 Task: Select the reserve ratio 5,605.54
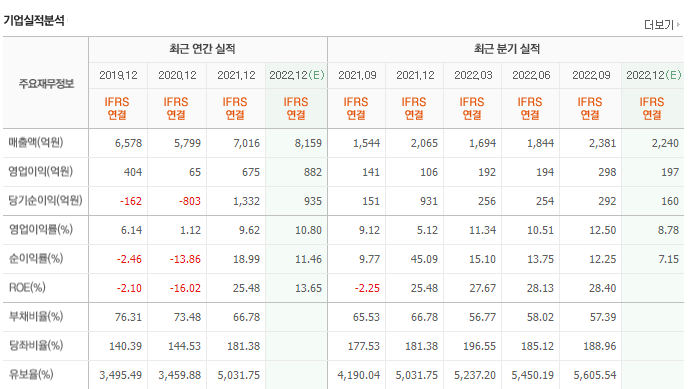(595, 376)
